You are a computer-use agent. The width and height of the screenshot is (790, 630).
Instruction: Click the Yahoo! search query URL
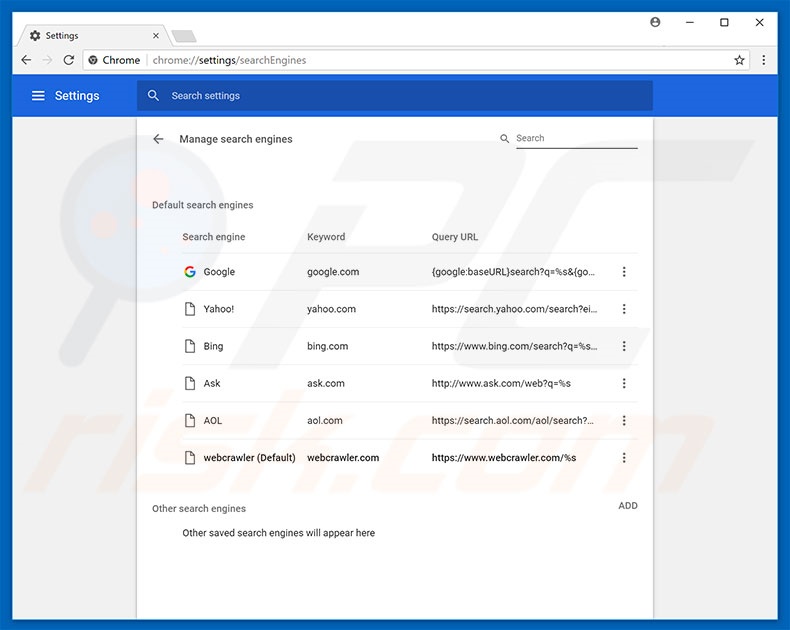[x=514, y=309]
